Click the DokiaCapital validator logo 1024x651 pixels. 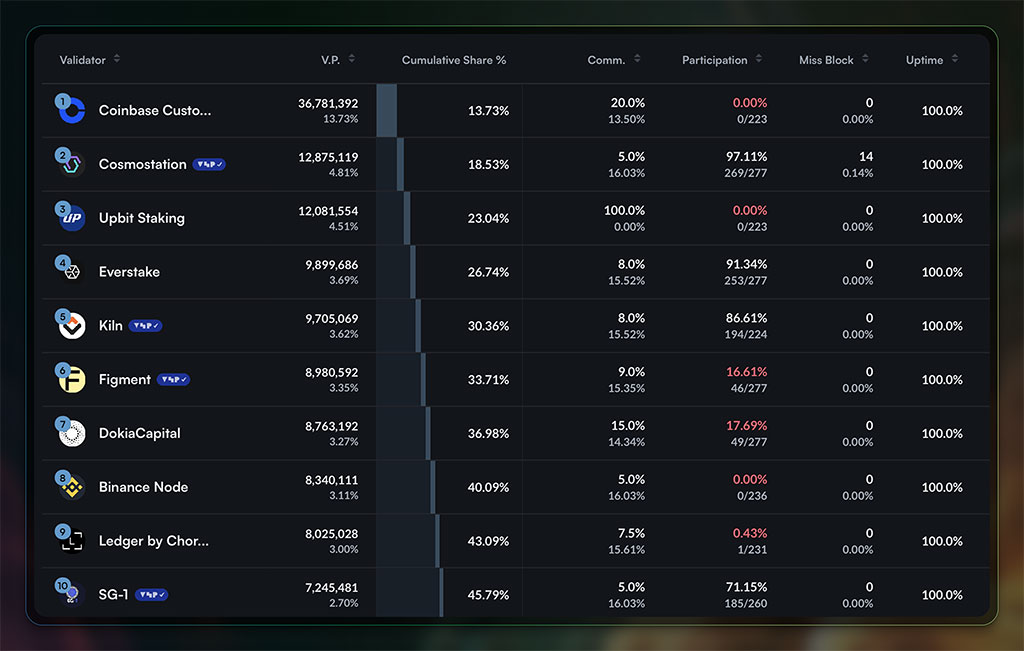point(72,434)
